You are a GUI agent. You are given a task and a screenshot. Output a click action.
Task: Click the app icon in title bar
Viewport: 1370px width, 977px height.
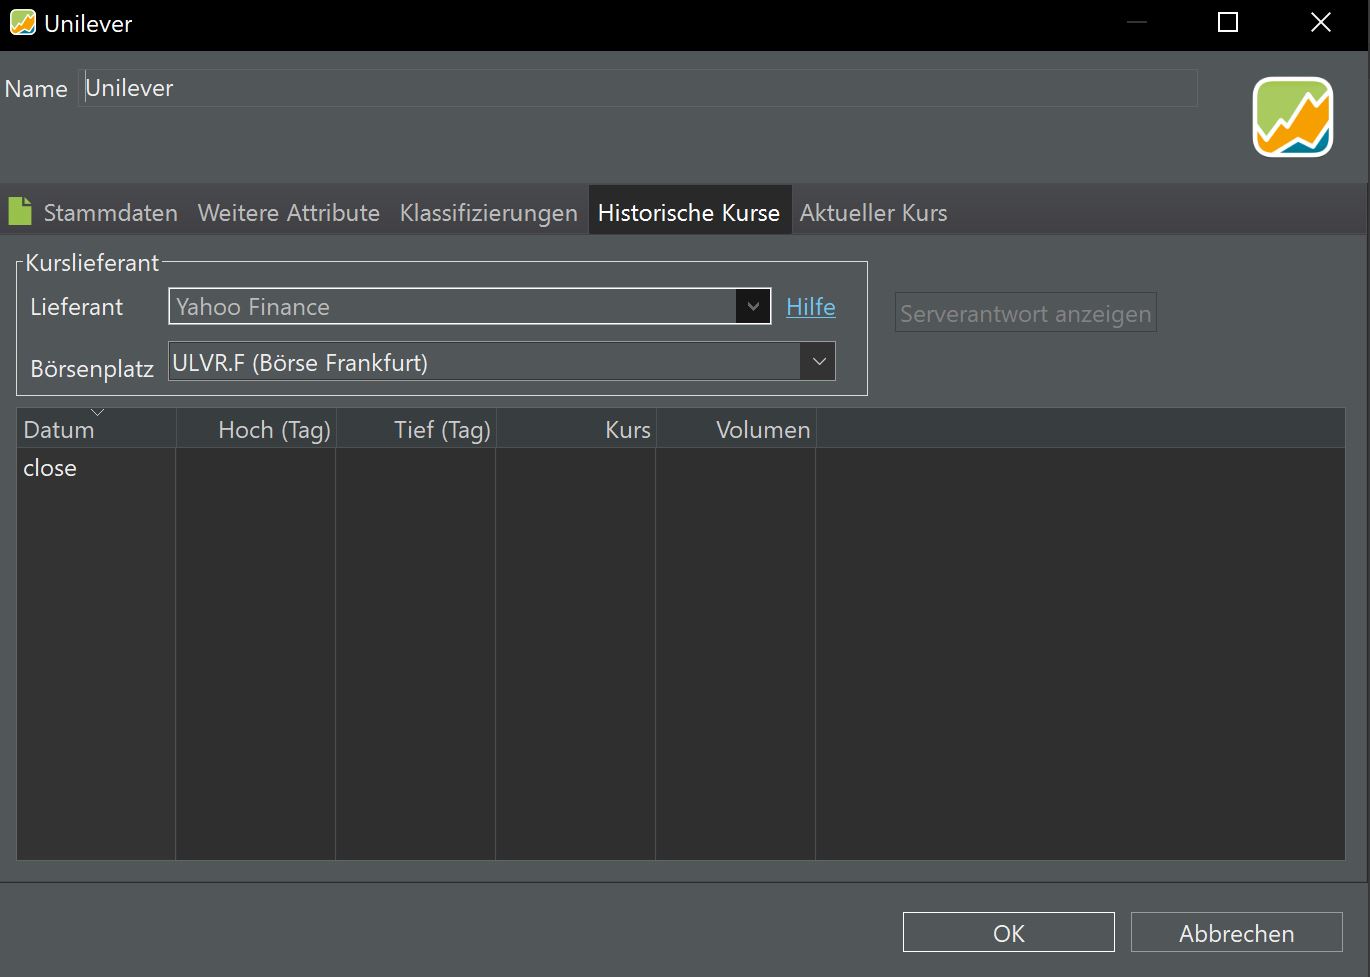[x=22, y=23]
